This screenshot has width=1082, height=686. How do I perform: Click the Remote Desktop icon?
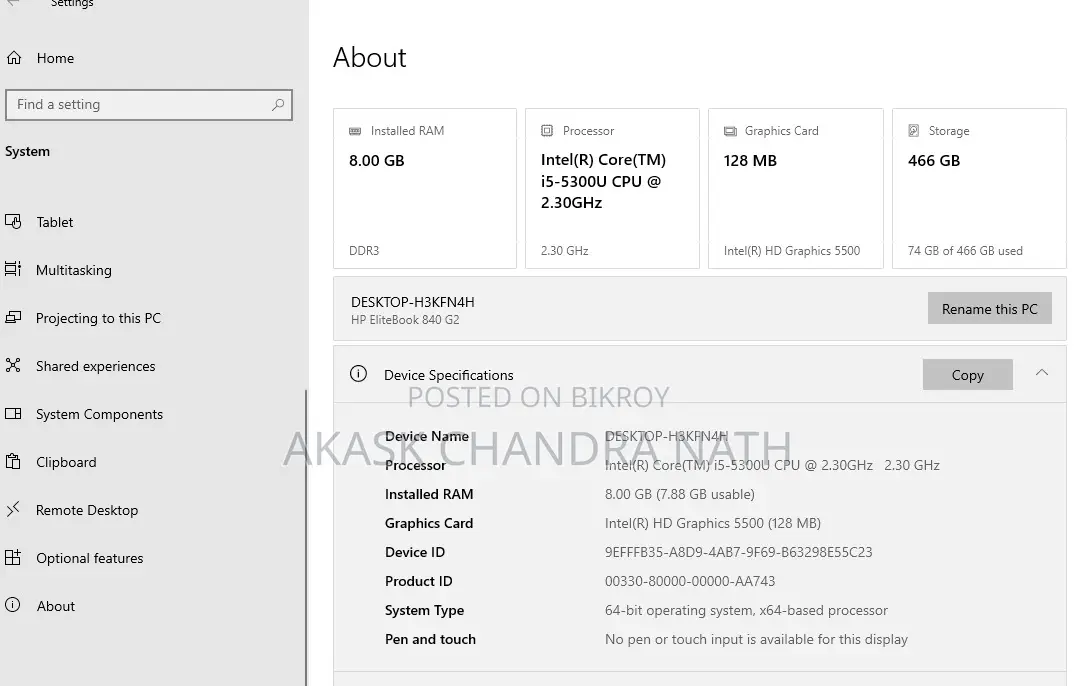(13, 509)
